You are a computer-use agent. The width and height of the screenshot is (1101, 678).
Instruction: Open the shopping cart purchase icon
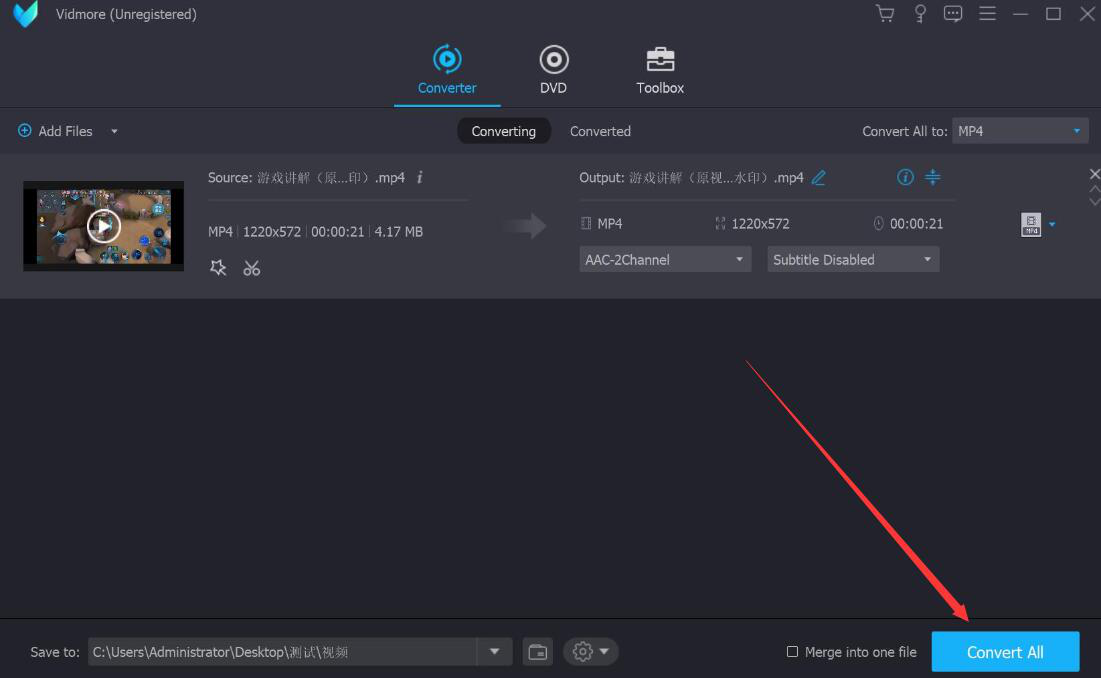point(885,13)
